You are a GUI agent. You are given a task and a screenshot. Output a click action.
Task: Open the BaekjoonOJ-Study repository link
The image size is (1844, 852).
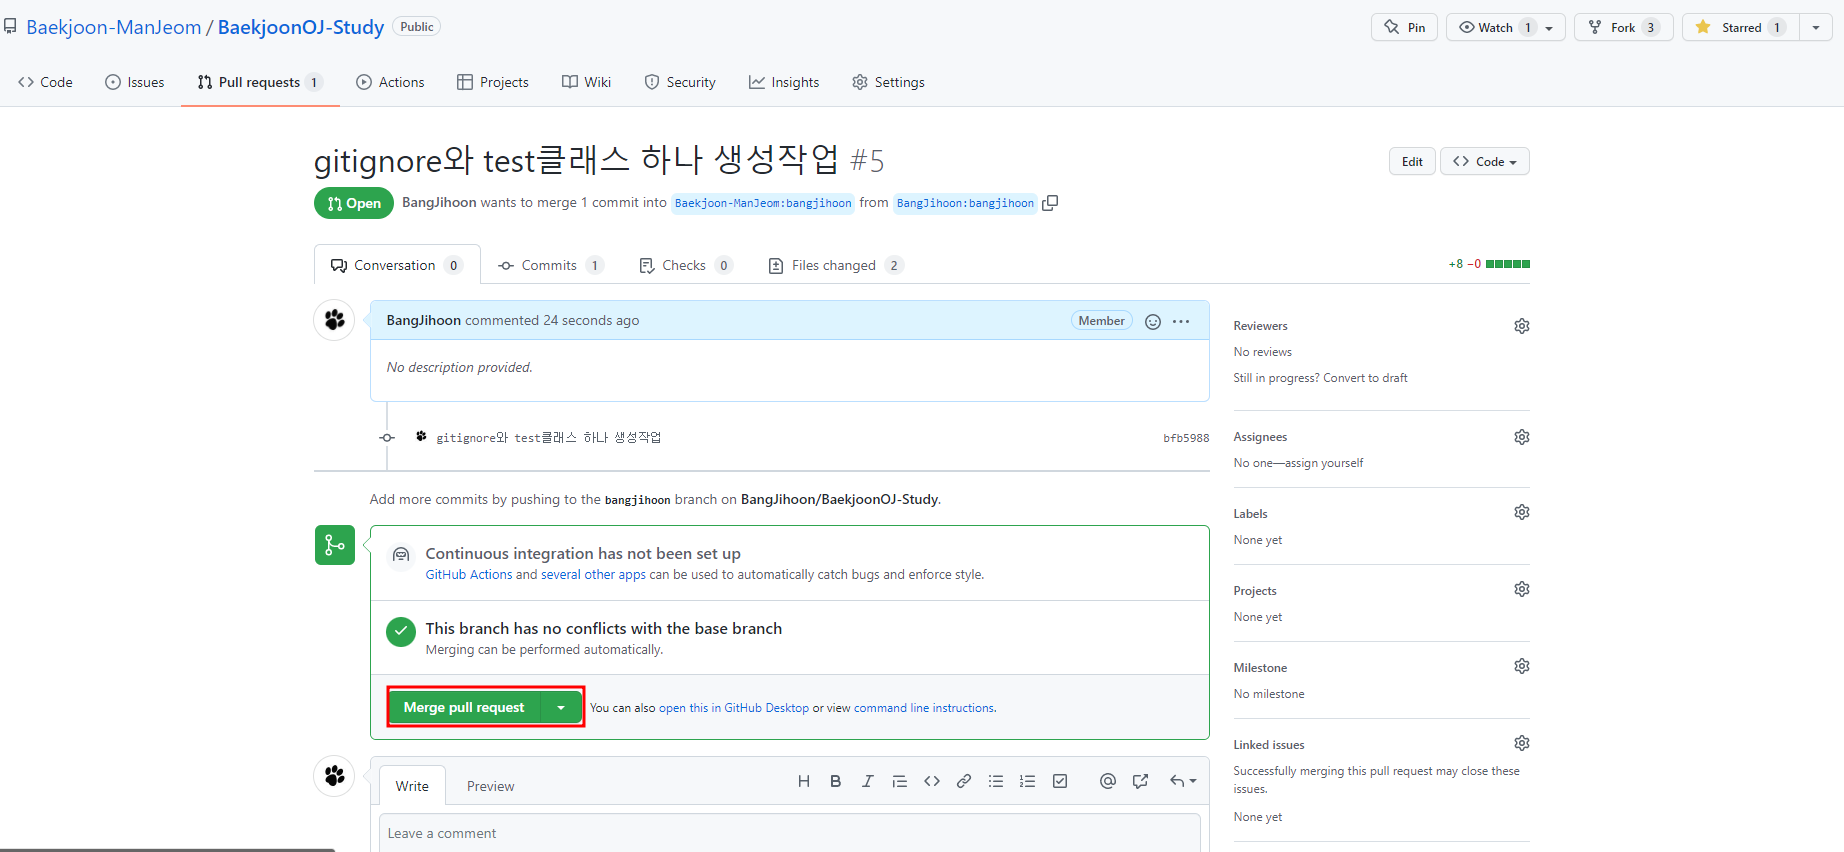point(301,27)
